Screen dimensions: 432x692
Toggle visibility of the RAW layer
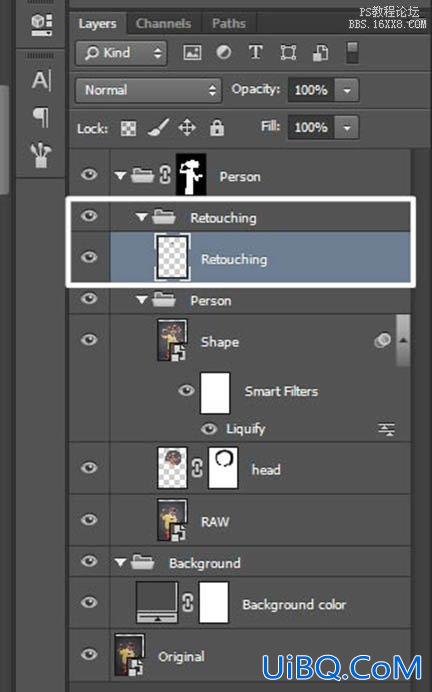coord(90,520)
